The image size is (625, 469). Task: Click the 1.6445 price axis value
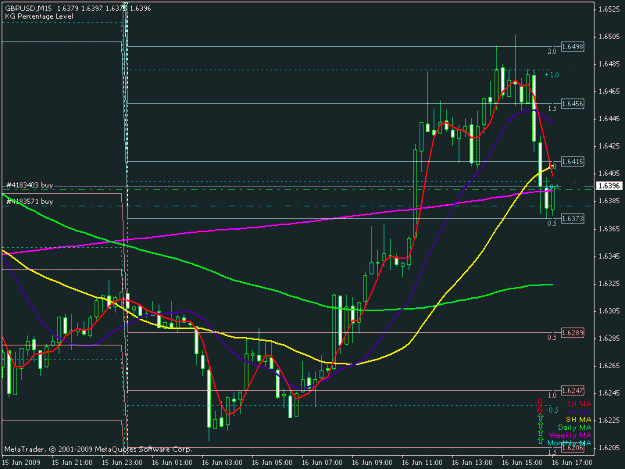(x=609, y=119)
